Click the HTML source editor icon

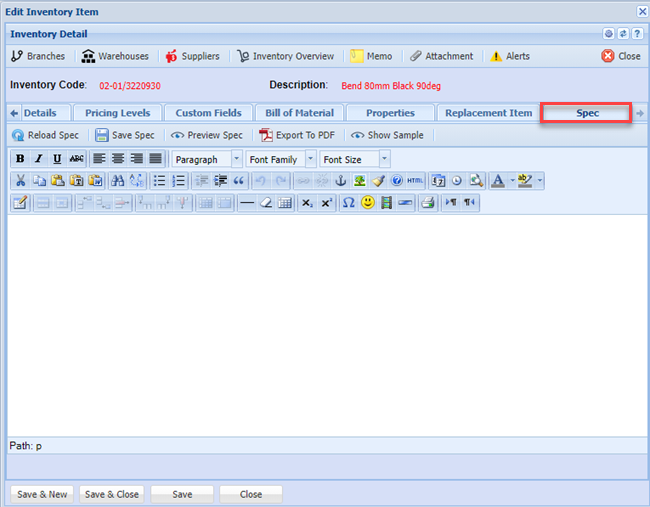[415, 181]
